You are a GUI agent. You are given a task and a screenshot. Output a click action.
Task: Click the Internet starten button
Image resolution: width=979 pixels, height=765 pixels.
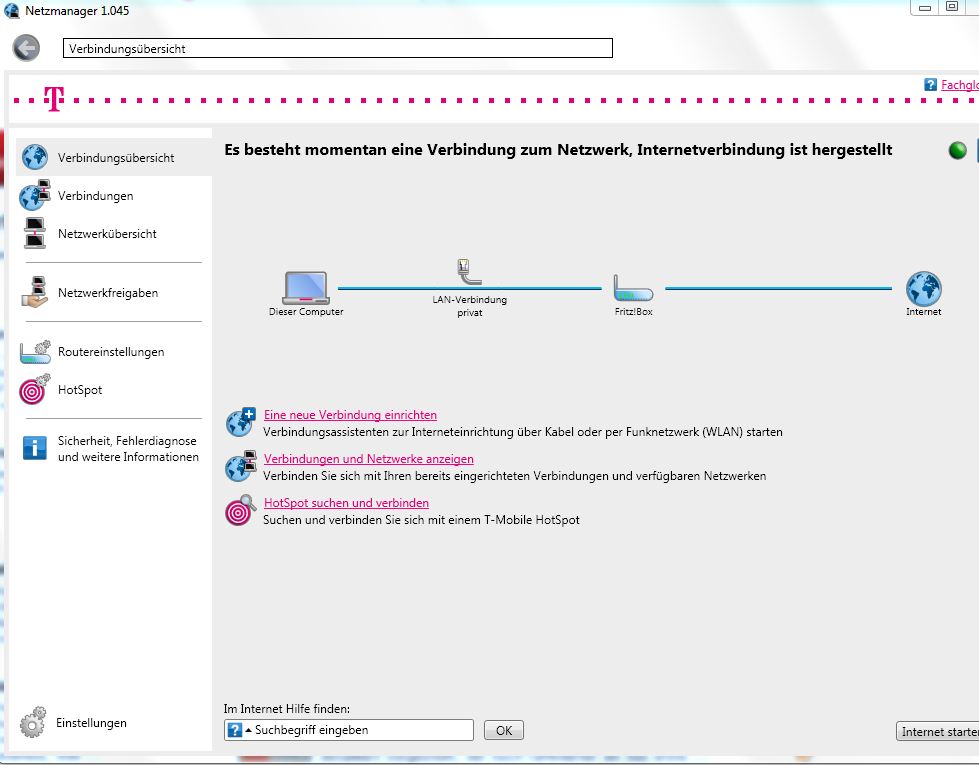click(x=938, y=731)
